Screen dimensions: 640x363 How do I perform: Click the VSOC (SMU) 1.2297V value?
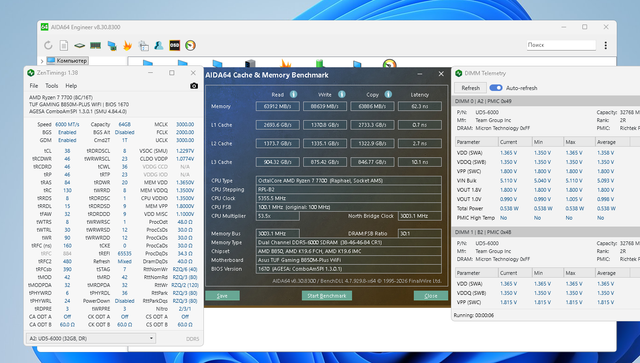[x=185, y=151]
